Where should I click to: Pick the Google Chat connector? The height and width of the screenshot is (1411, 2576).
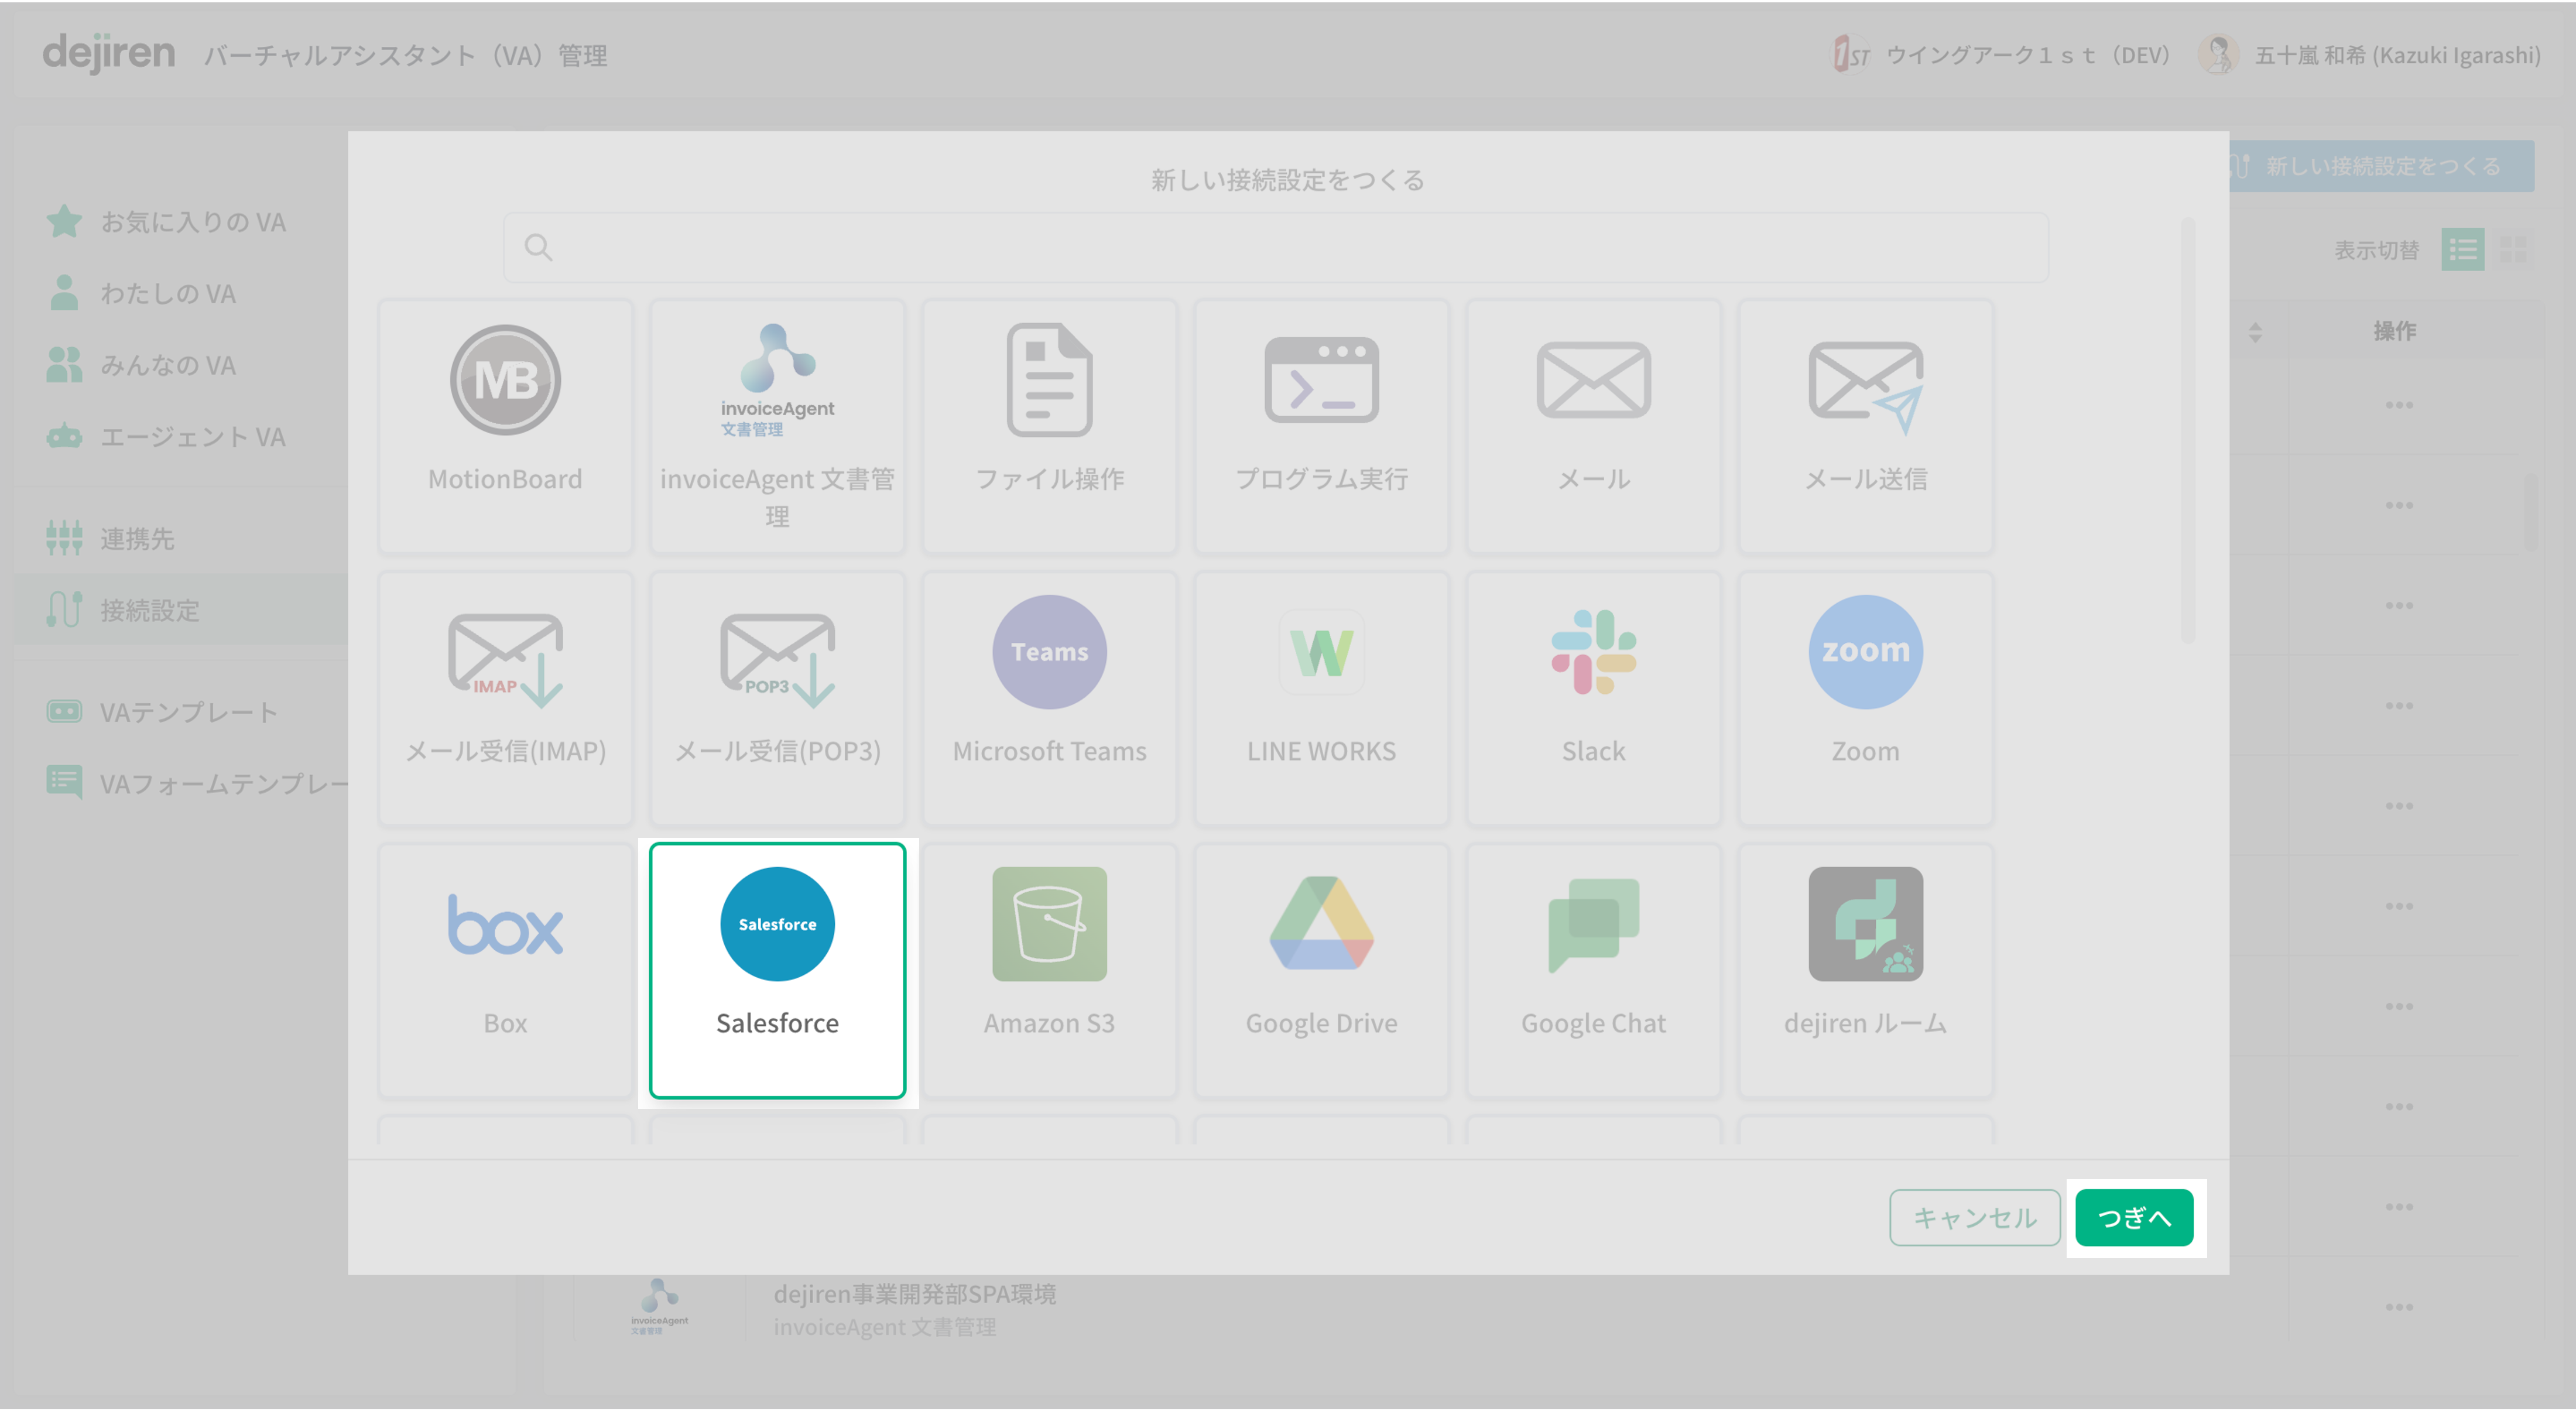1593,970
